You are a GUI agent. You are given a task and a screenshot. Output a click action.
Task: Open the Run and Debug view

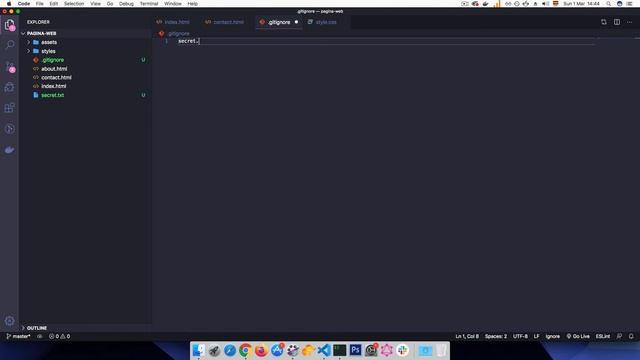pyautogui.click(x=9, y=87)
